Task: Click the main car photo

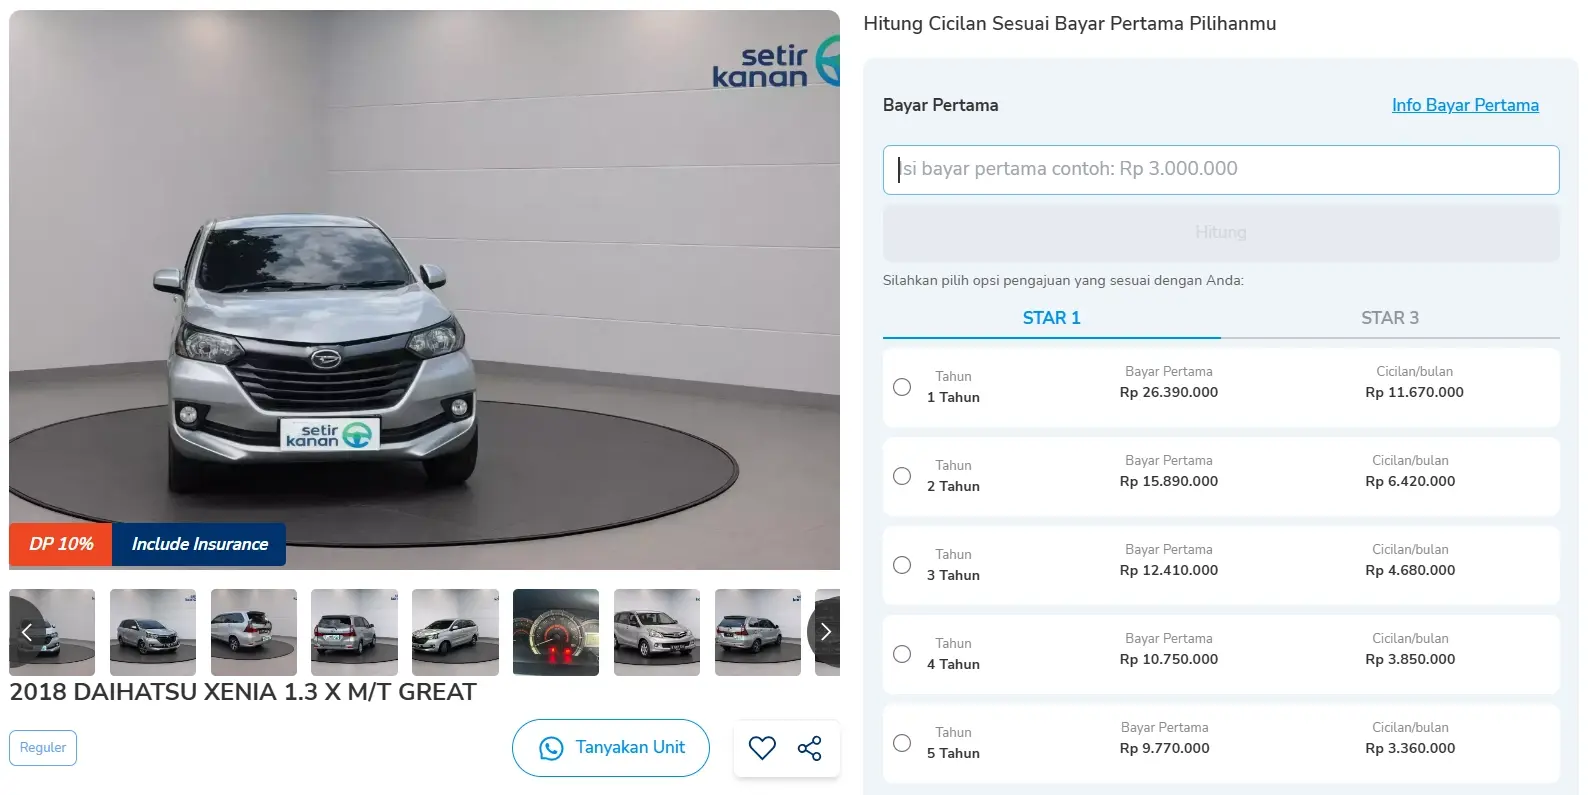Action: [424, 290]
